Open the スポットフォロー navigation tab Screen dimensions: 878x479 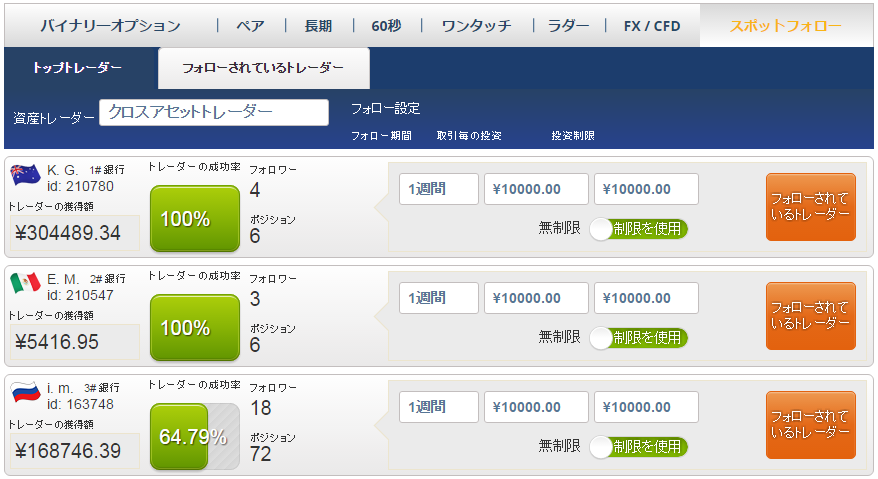(x=786, y=26)
